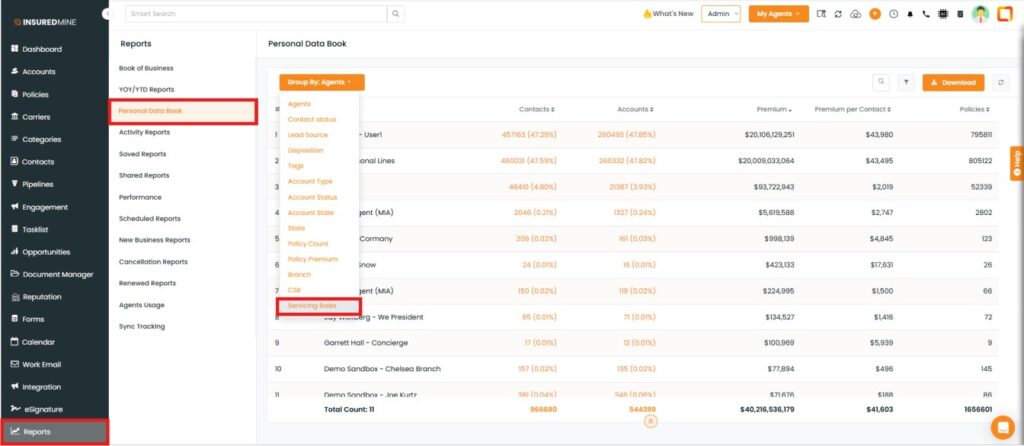Expand the My Agents dropdown
The width and height of the screenshot is (1024, 446).
click(778, 14)
